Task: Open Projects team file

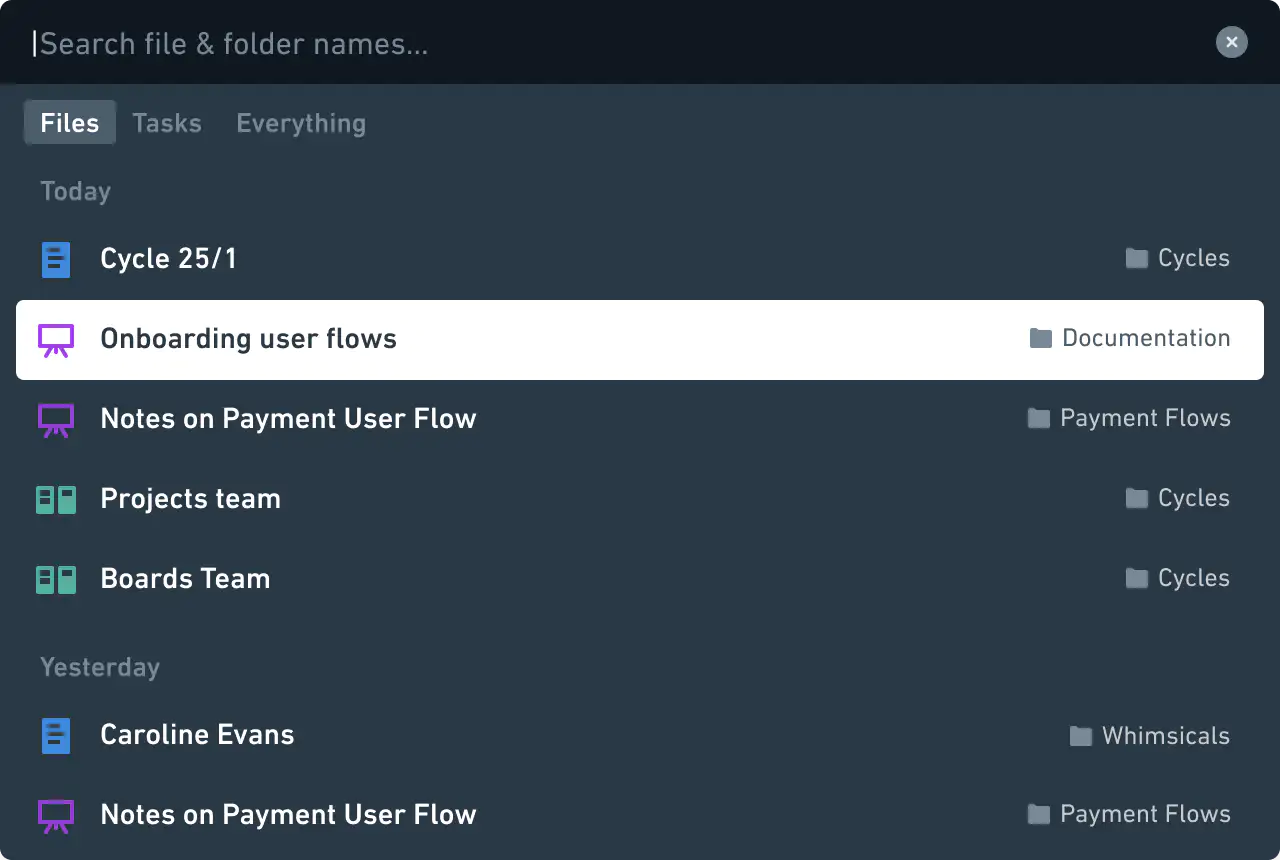Action: pos(191,499)
